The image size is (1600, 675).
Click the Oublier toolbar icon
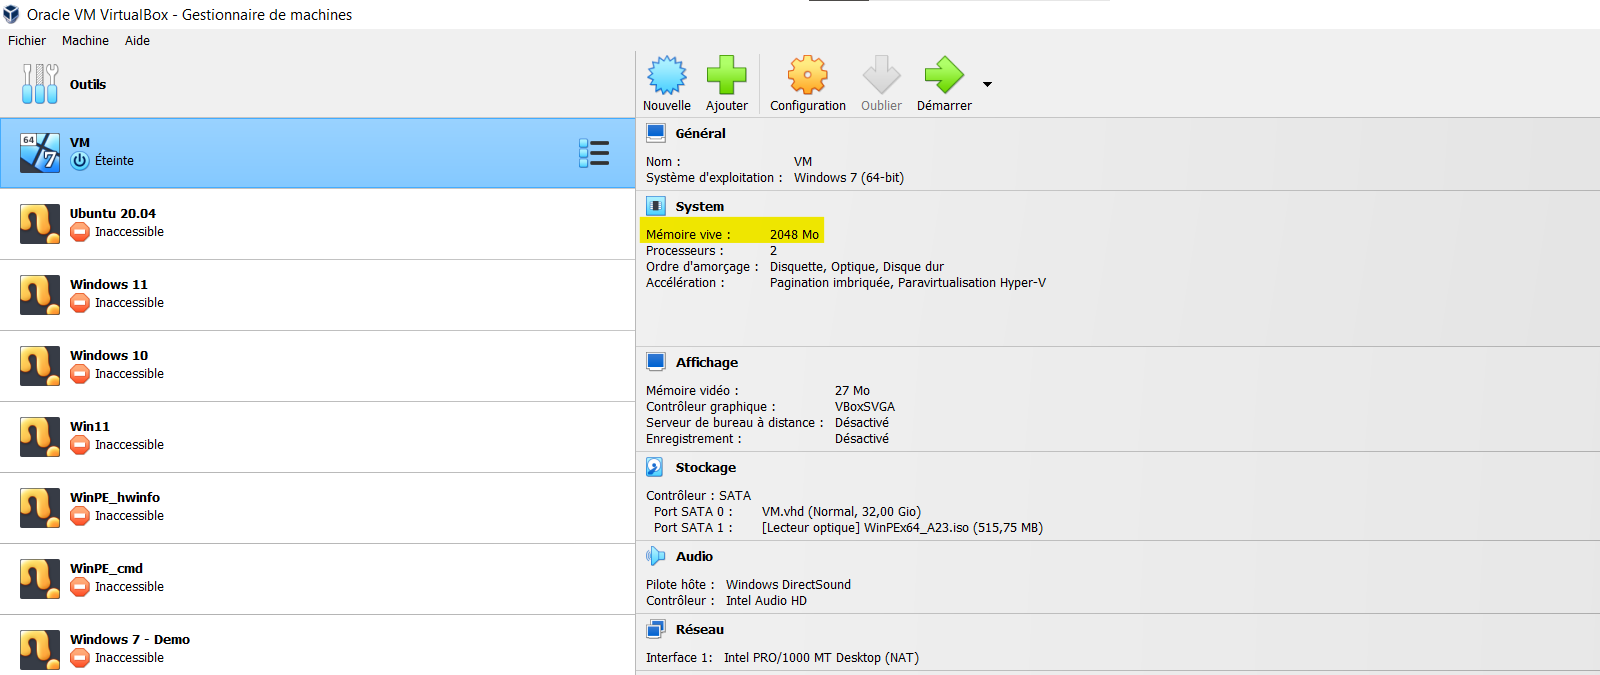coord(881,76)
